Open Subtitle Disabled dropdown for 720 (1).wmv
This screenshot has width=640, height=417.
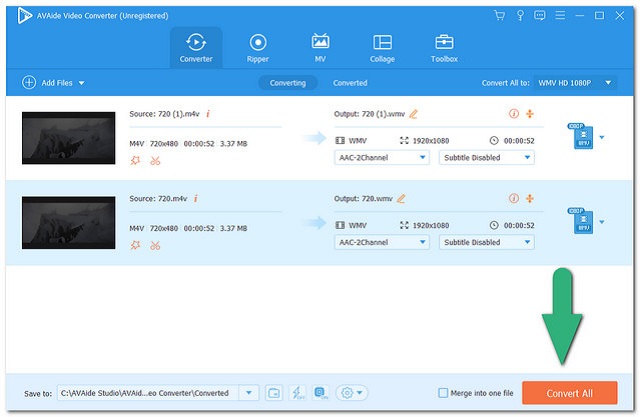coord(487,157)
